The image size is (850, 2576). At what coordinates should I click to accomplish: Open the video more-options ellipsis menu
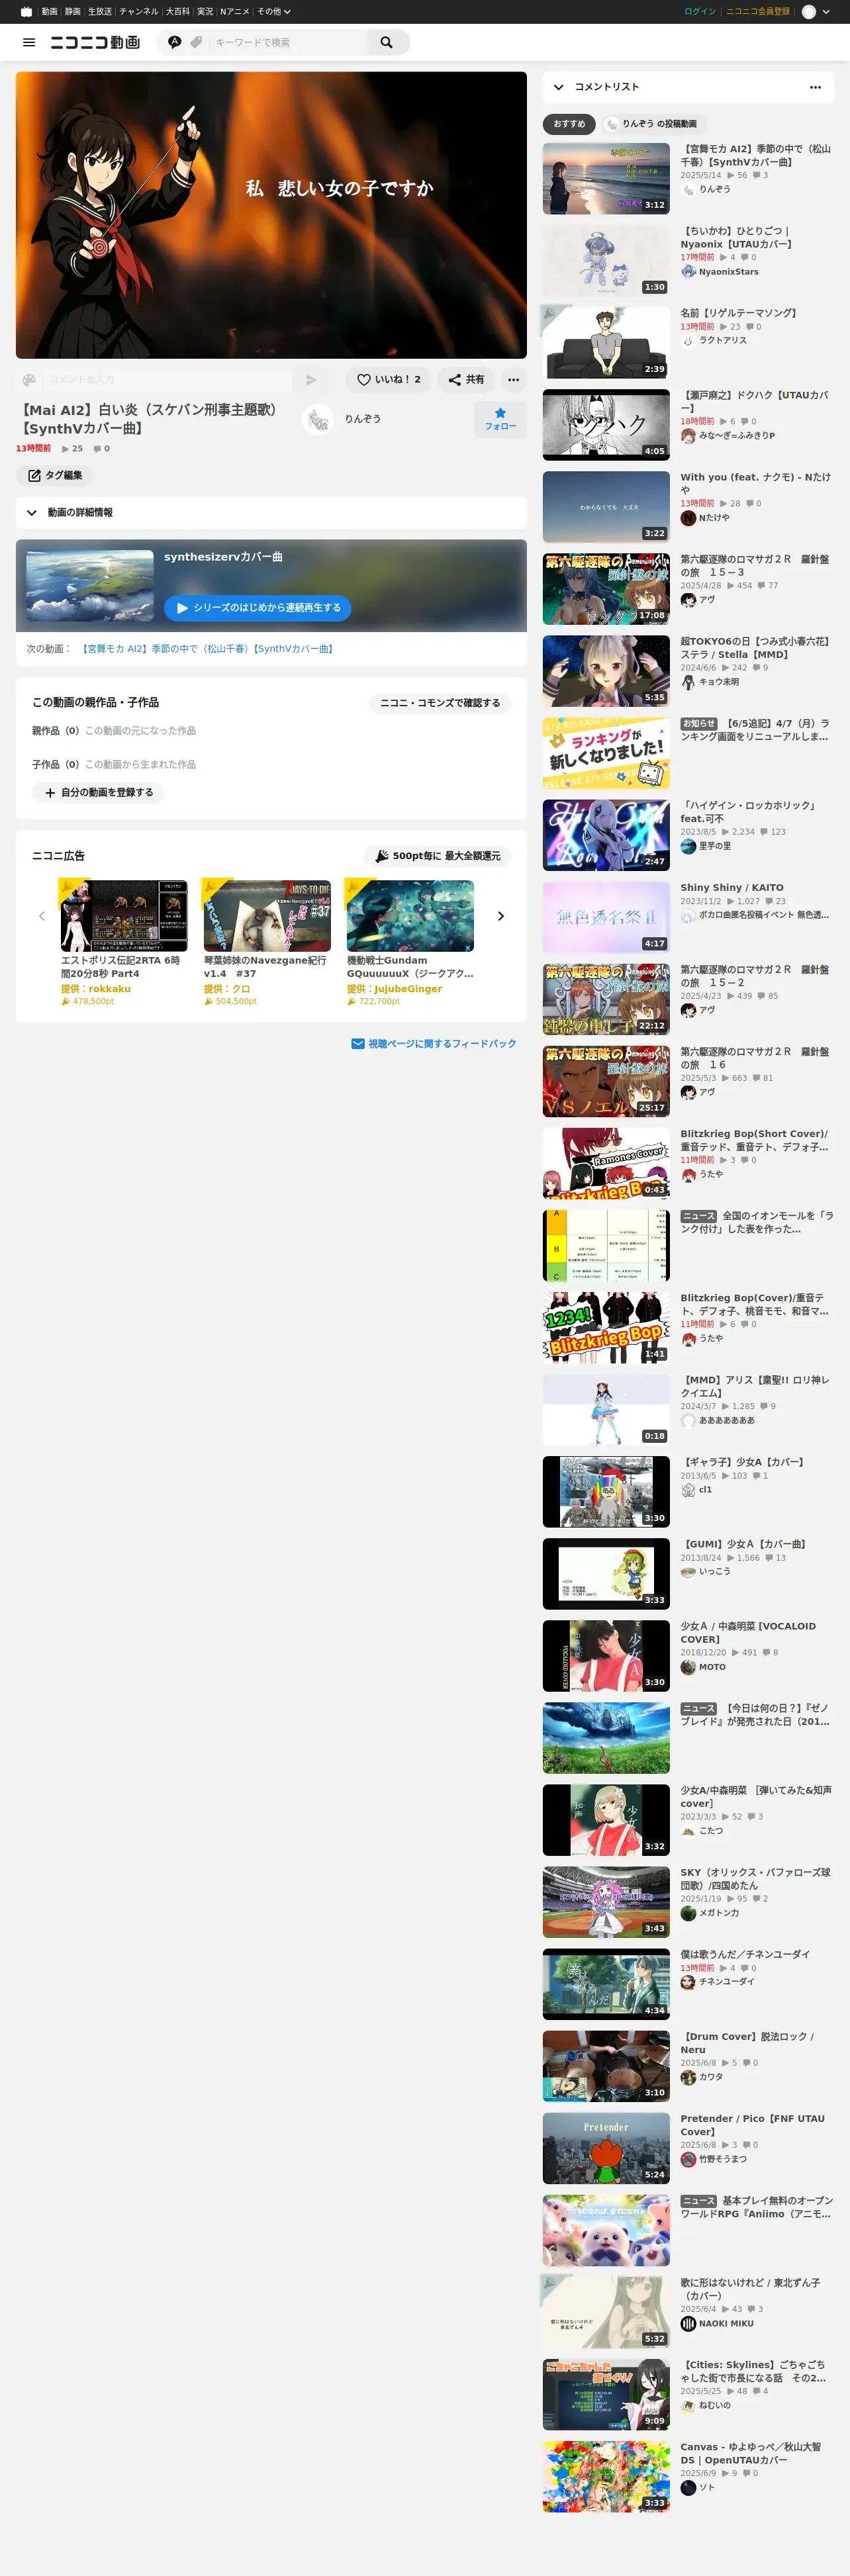point(513,380)
